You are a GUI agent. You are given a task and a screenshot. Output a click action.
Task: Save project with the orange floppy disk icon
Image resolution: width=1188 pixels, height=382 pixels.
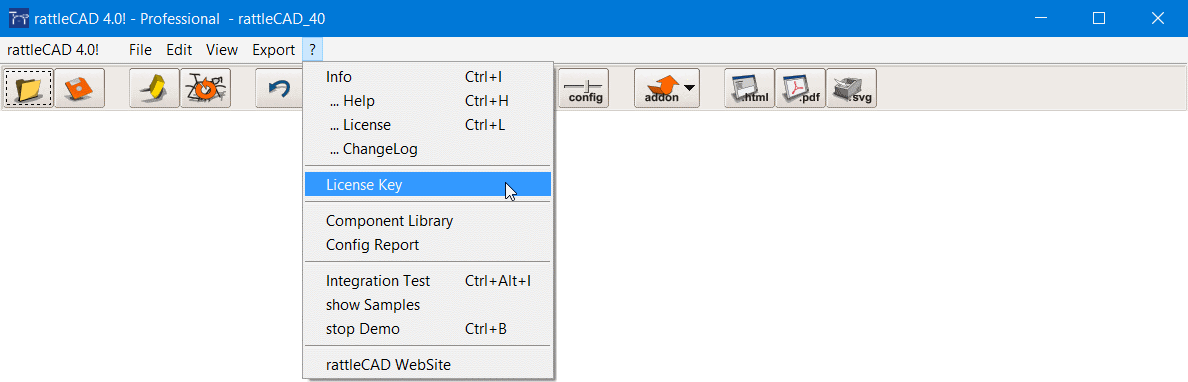point(79,88)
